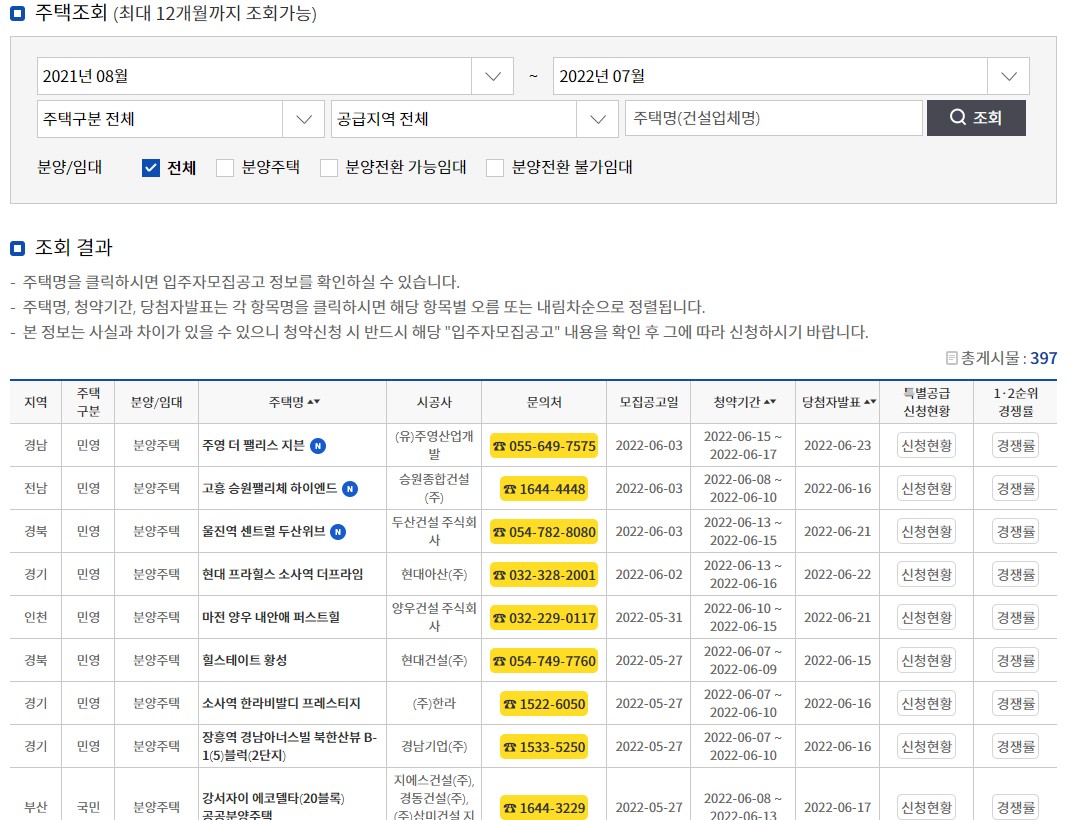Call phone number 055-649-7575

pos(544,446)
